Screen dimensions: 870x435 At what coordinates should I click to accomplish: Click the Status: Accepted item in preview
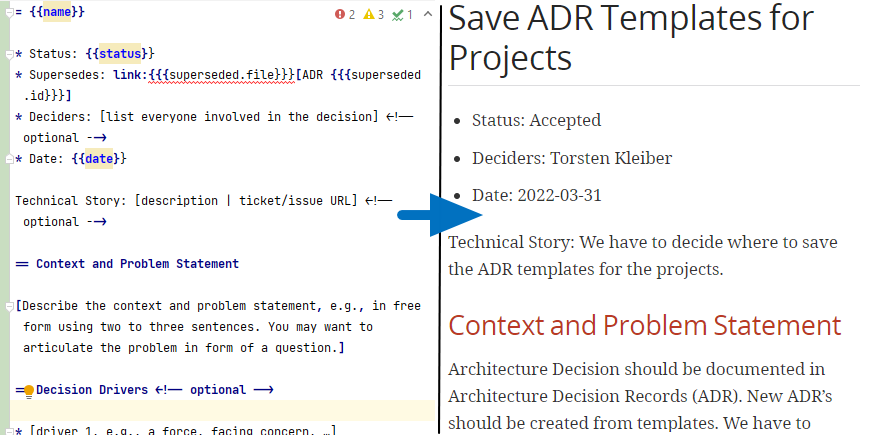click(536, 120)
